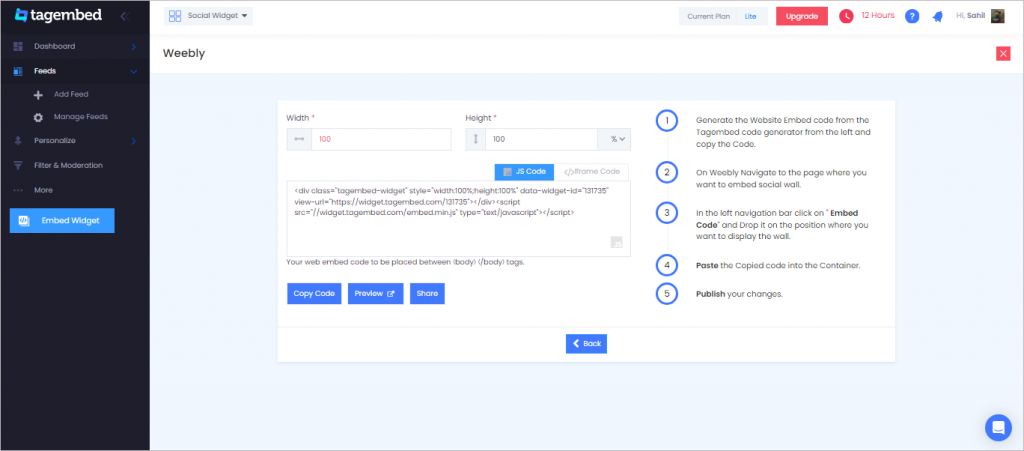Select Manage Feeds menu item
Image resolution: width=1024 pixels, height=451 pixels.
(x=81, y=117)
